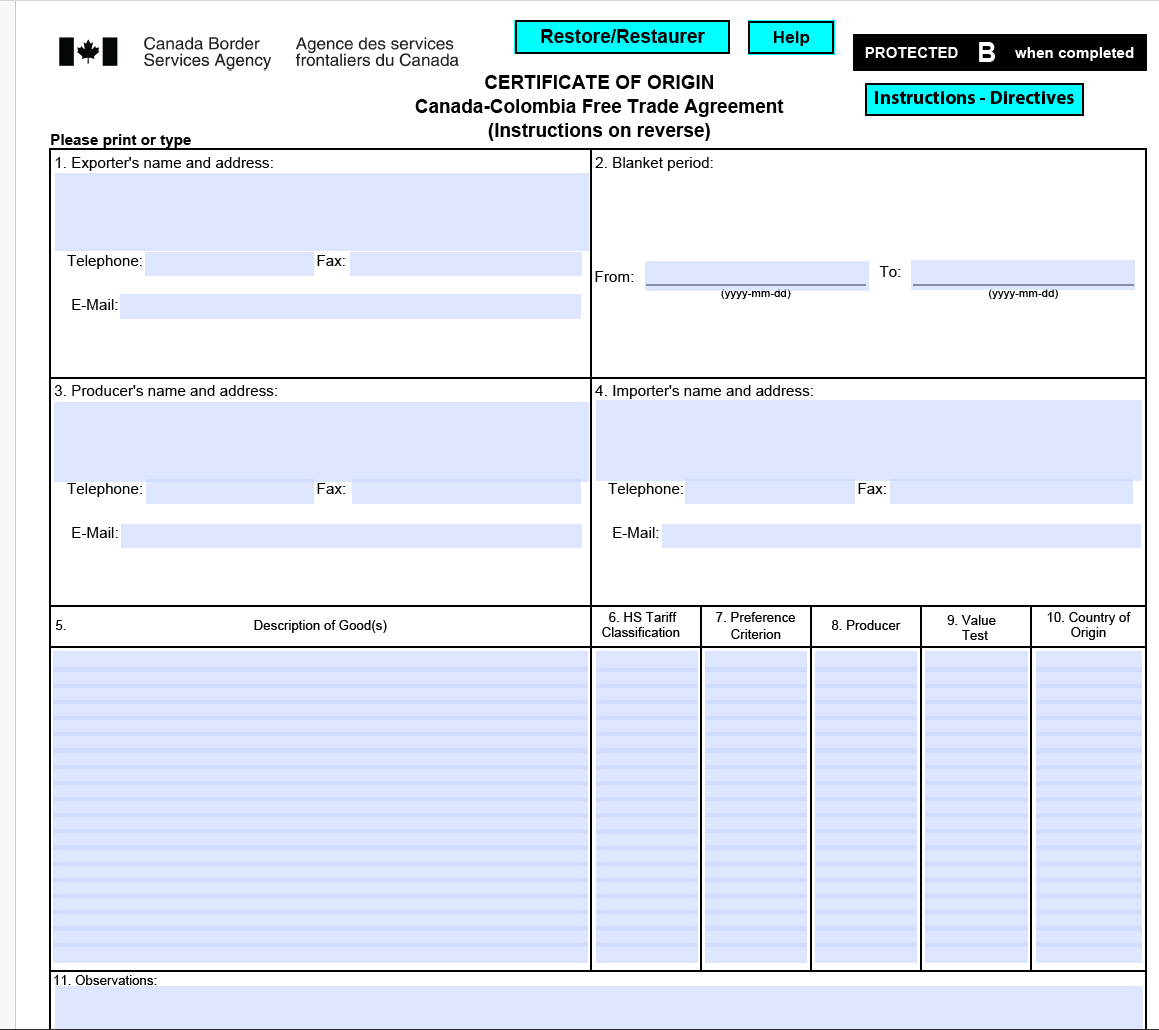Click the Exporter's Fax field

466,263
